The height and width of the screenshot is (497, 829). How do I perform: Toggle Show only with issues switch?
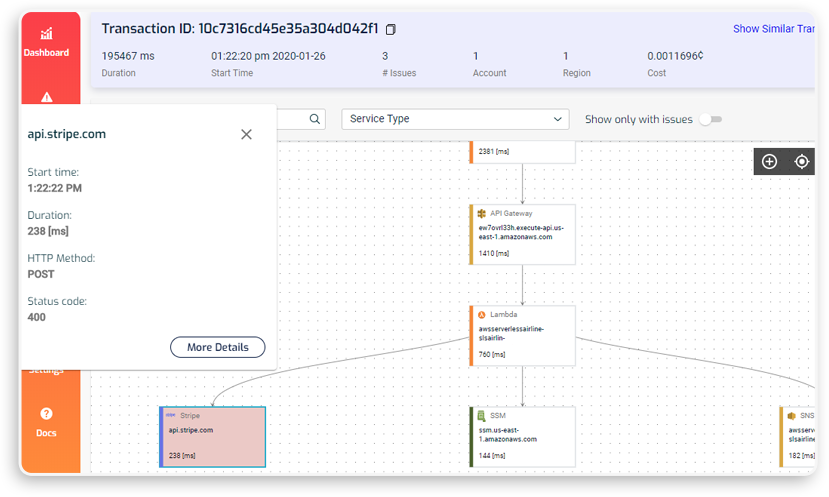point(711,119)
